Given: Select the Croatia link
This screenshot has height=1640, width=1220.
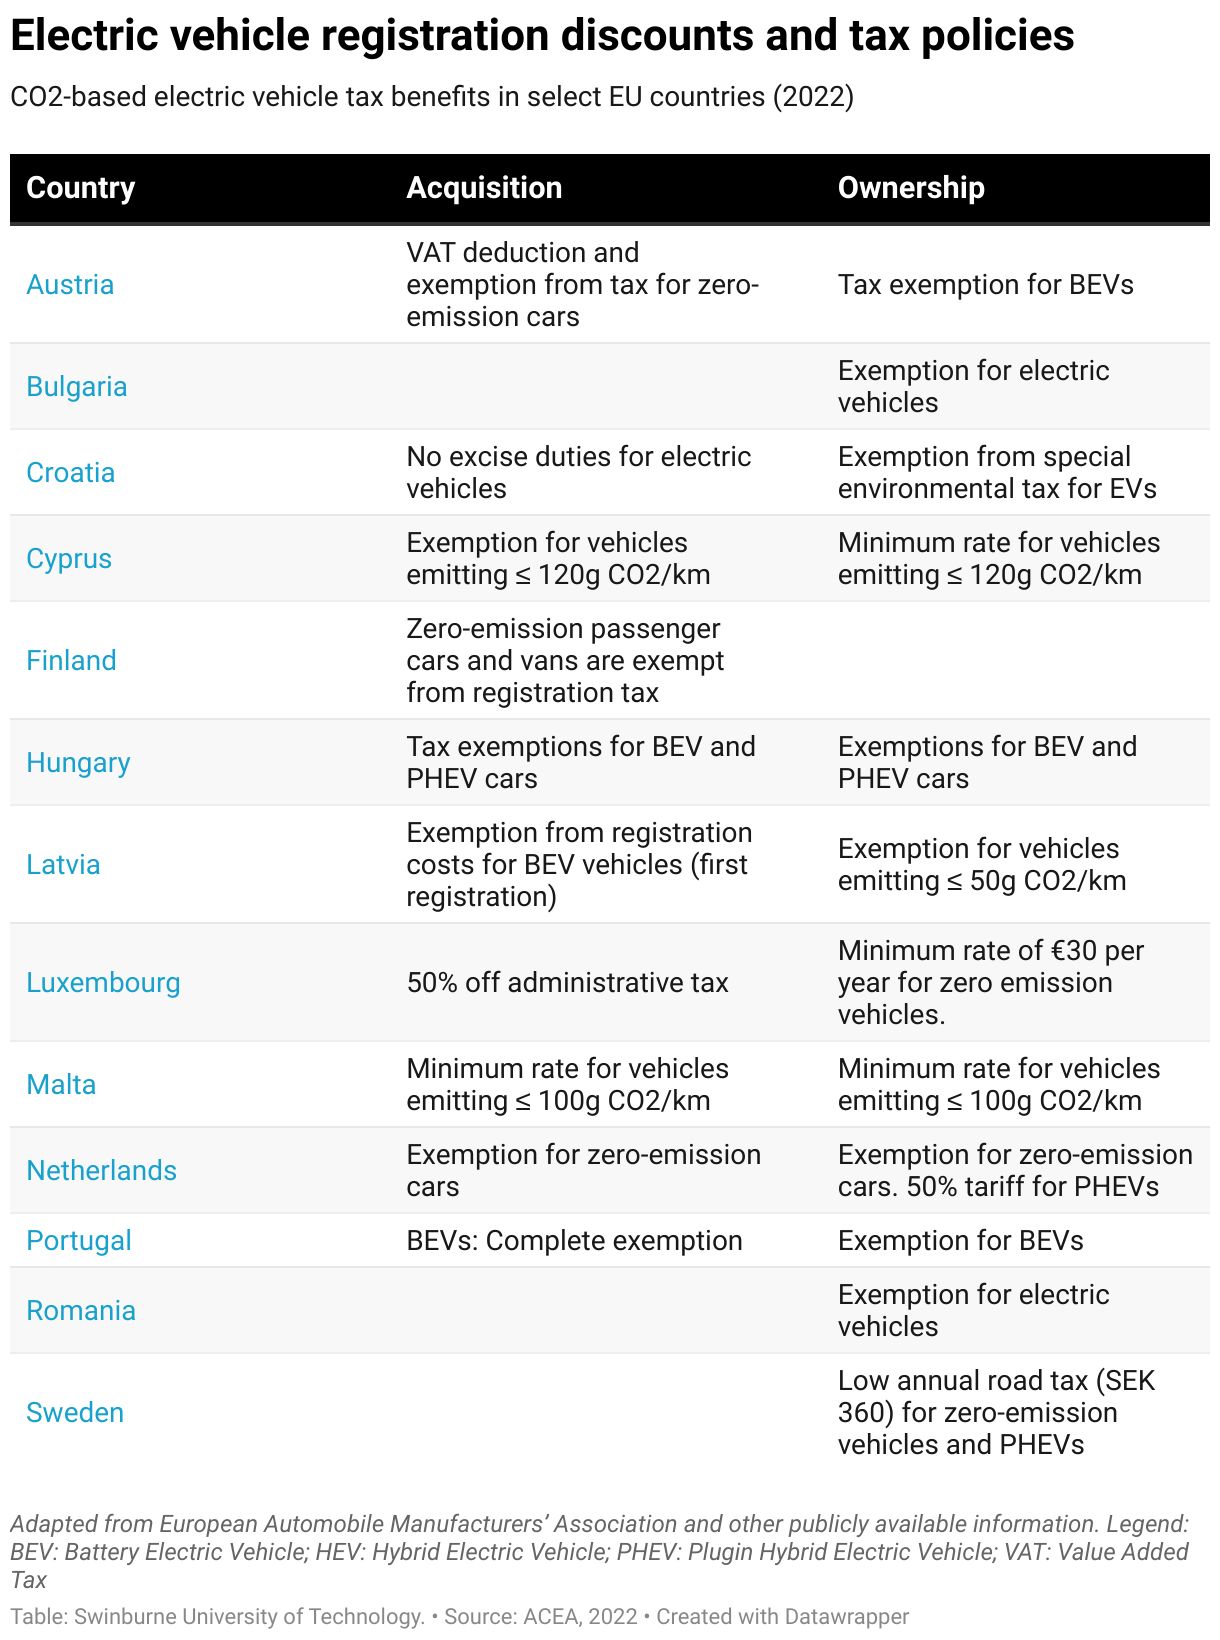Looking at the screenshot, I should coord(71,473).
